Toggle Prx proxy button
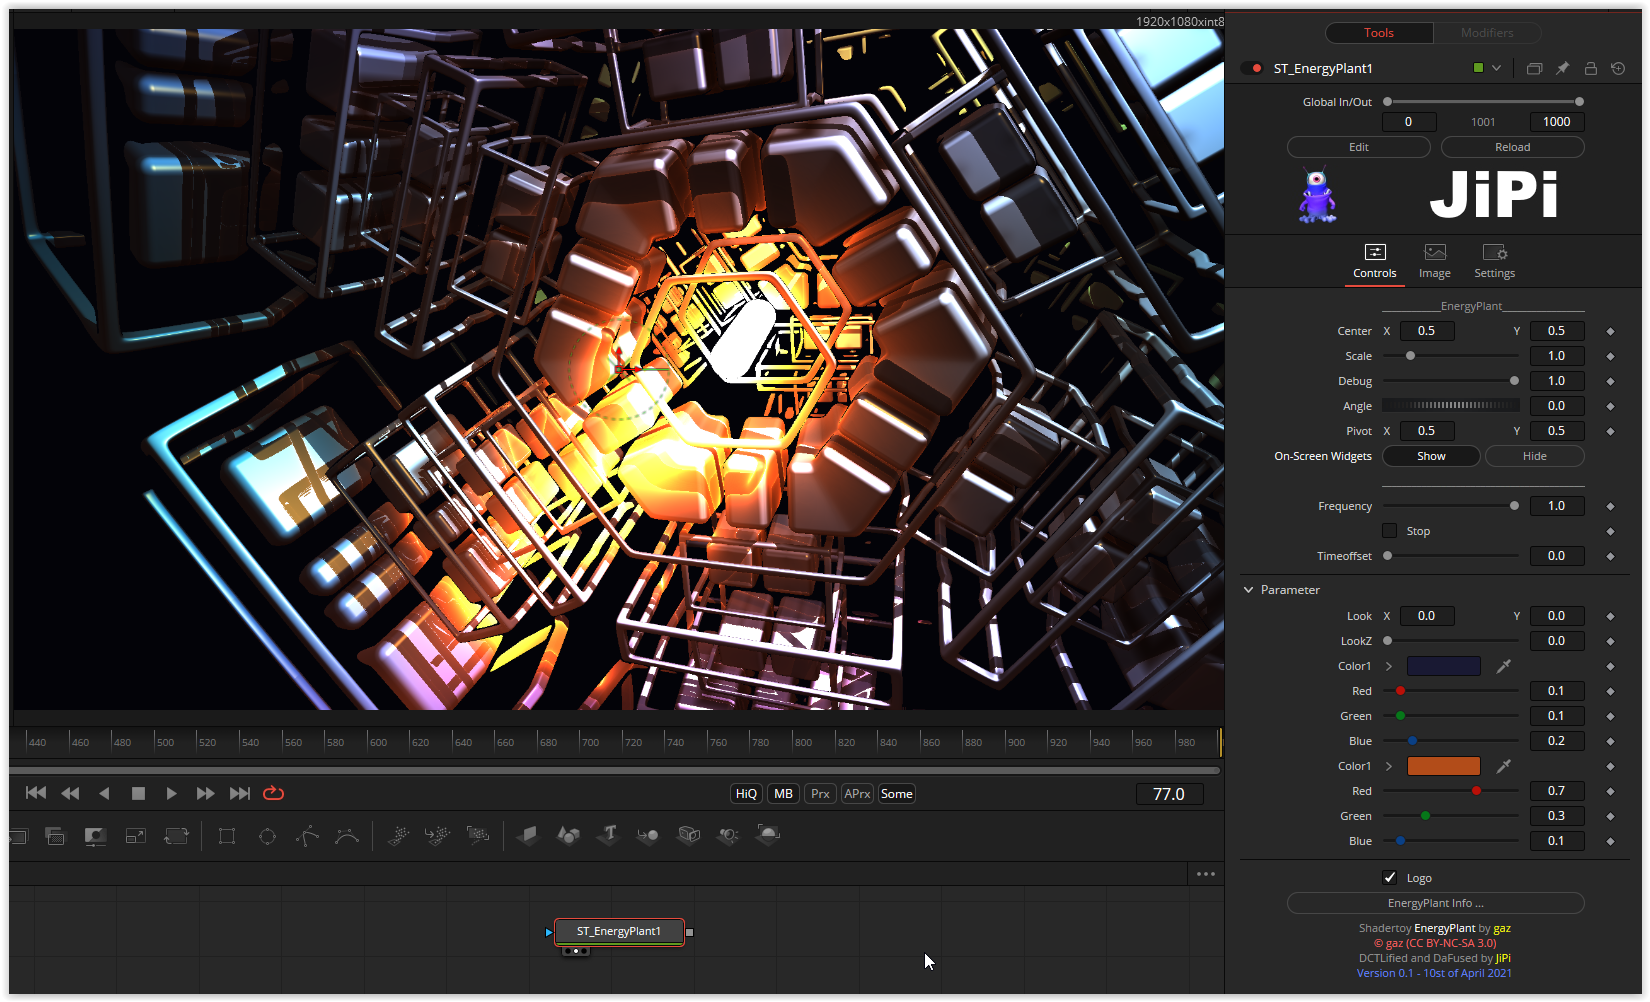This screenshot has height=1002, width=1650. point(821,794)
